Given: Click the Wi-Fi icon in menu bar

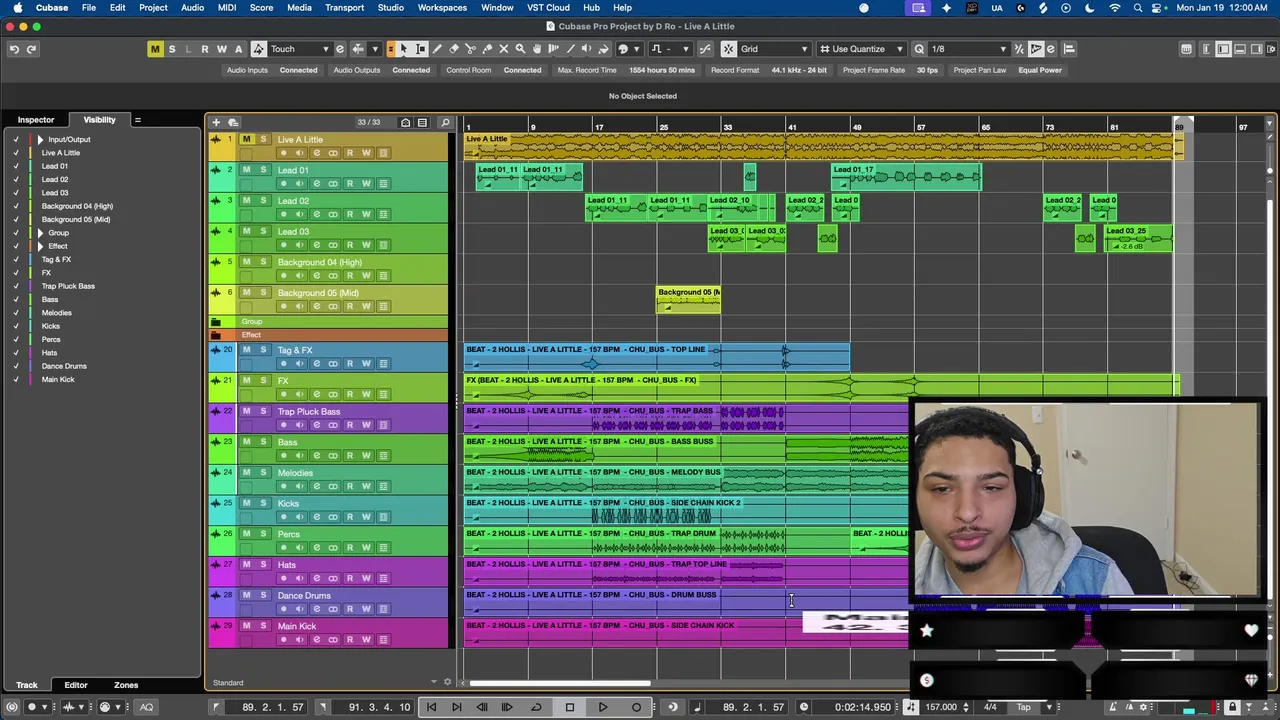Looking at the screenshot, I should (1115, 8).
